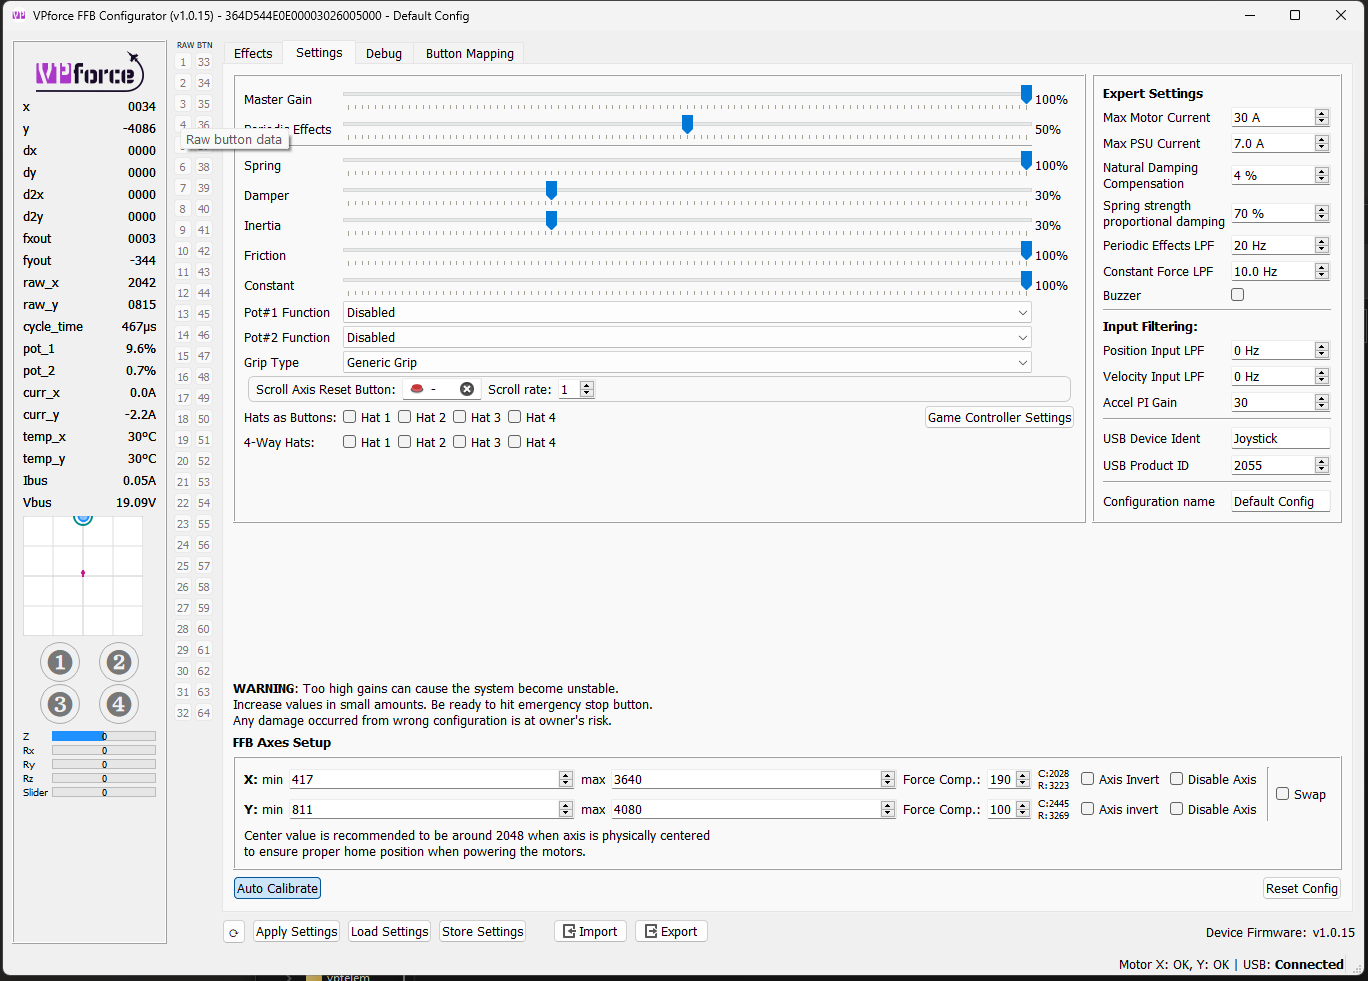Viewport: 1368px width, 981px height.
Task: Click the Configuration name field
Action: (1280, 501)
